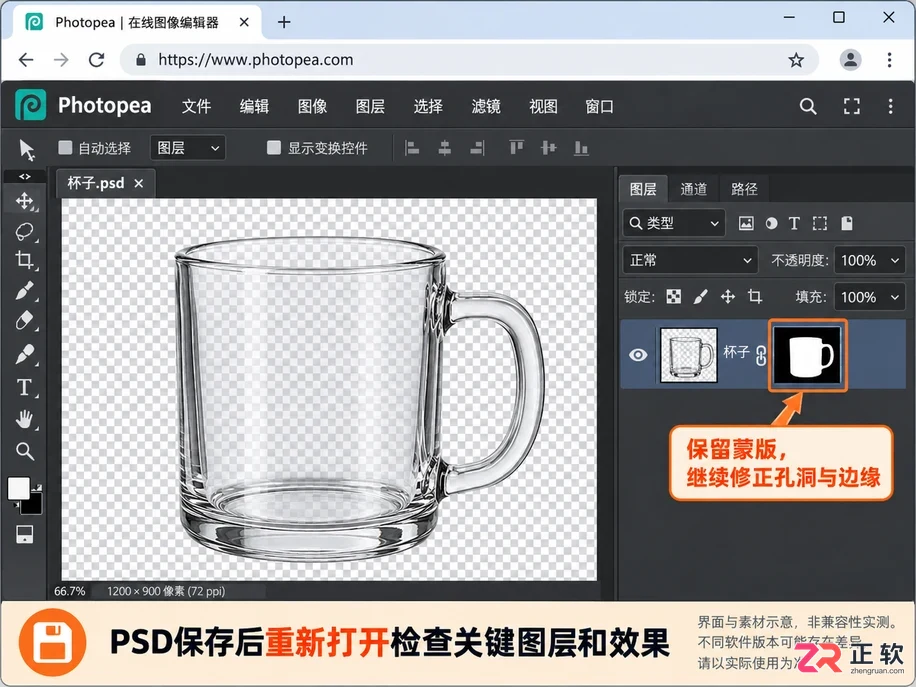The width and height of the screenshot is (916, 687).
Task: Open the 文件 menu
Action: tap(196, 106)
